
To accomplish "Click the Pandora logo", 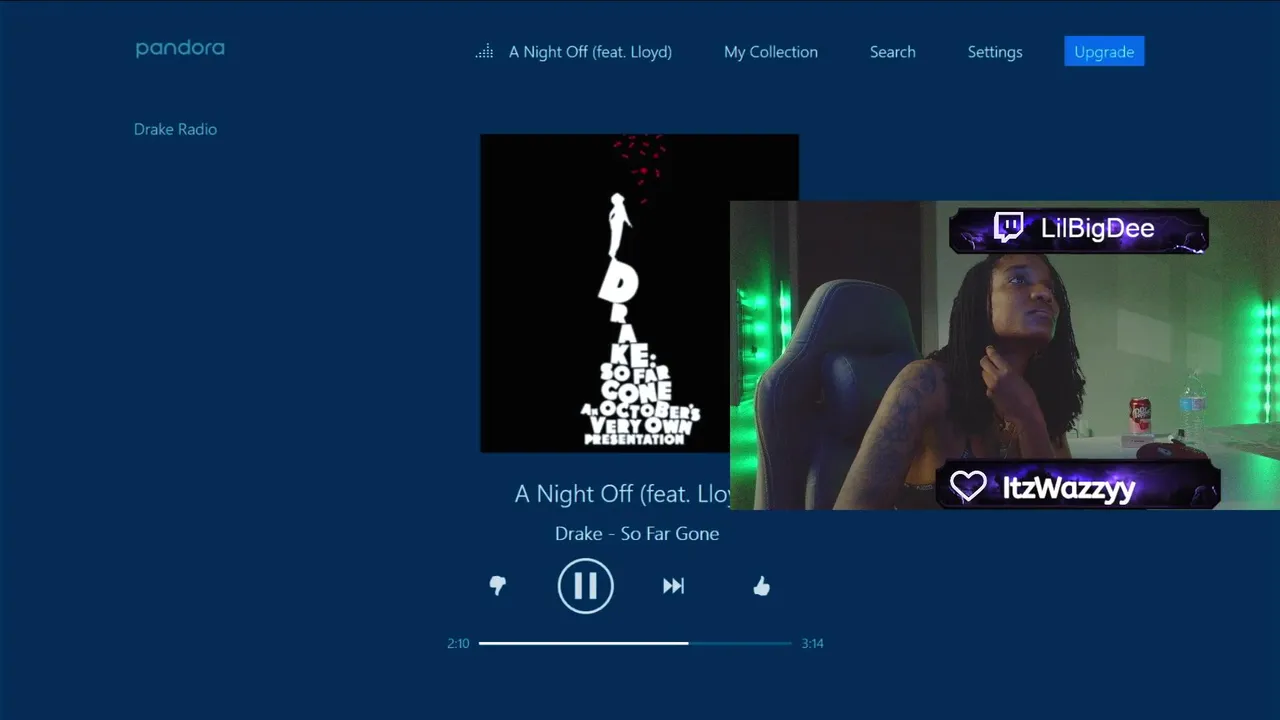I will pyautogui.click(x=180, y=48).
